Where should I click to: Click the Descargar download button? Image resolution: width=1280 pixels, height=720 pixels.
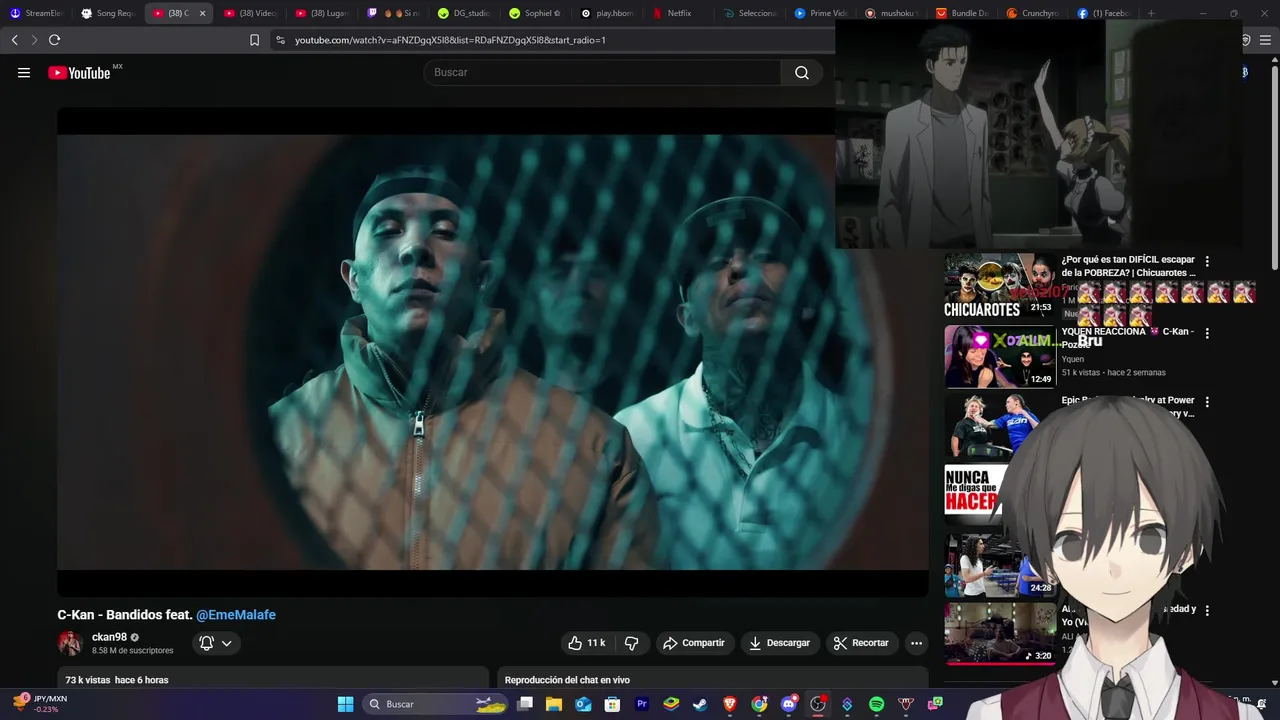coord(779,643)
